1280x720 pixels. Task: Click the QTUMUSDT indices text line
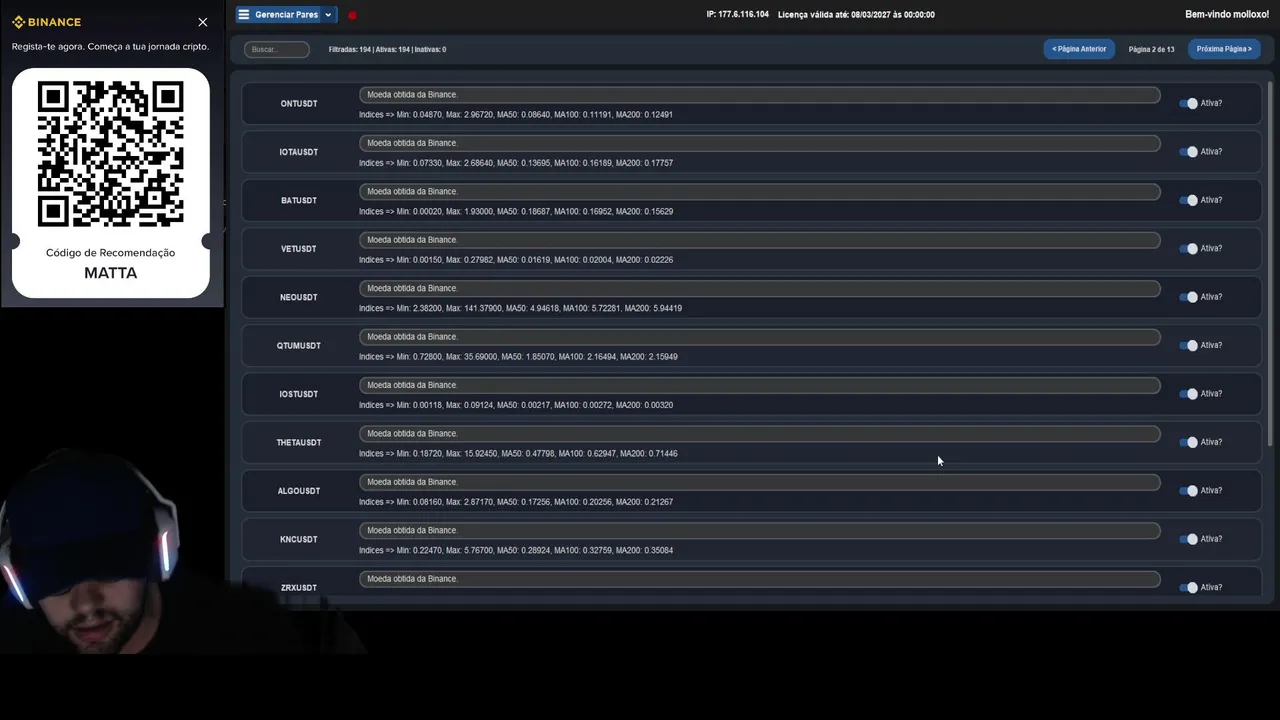(x=518, y=357)
